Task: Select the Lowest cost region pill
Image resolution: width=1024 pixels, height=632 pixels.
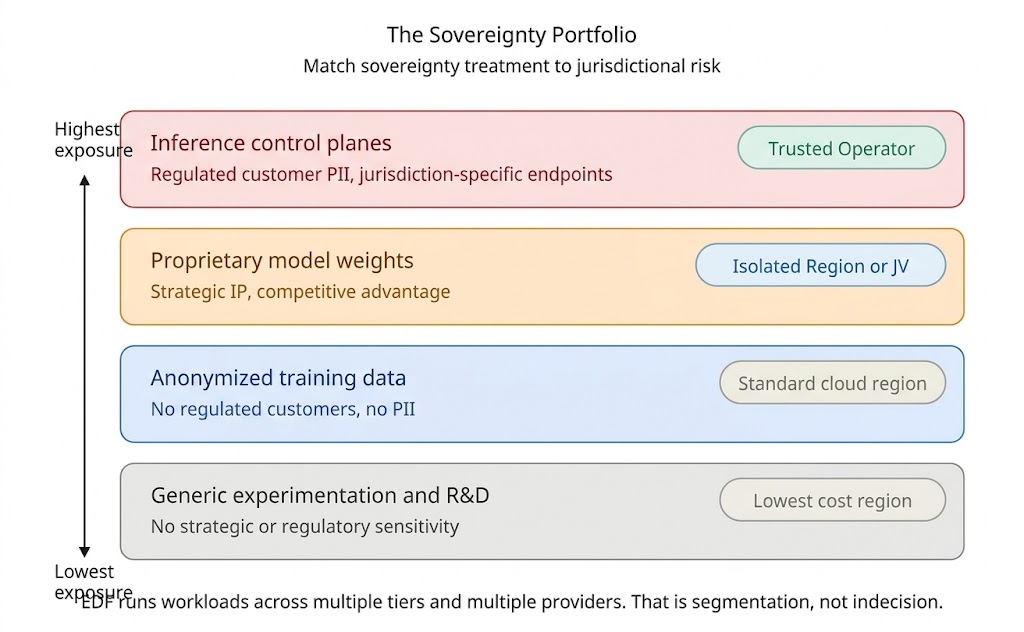Action: (832, 501)
